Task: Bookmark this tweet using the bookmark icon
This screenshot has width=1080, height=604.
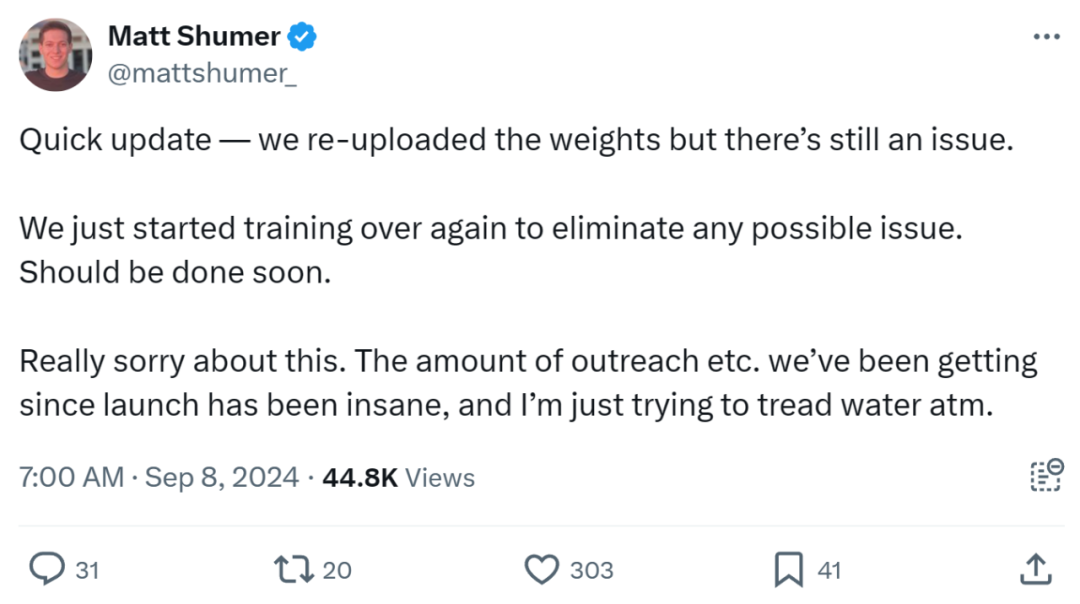Action: tap(789, 570)
